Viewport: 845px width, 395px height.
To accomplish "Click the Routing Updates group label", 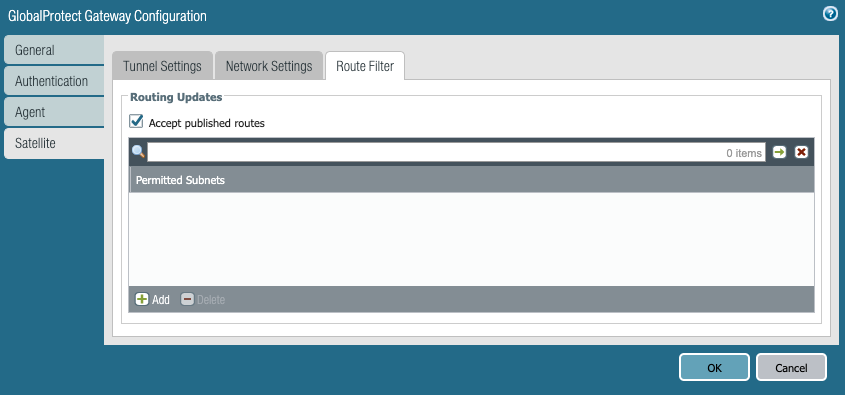I will [x=176, y=98].
